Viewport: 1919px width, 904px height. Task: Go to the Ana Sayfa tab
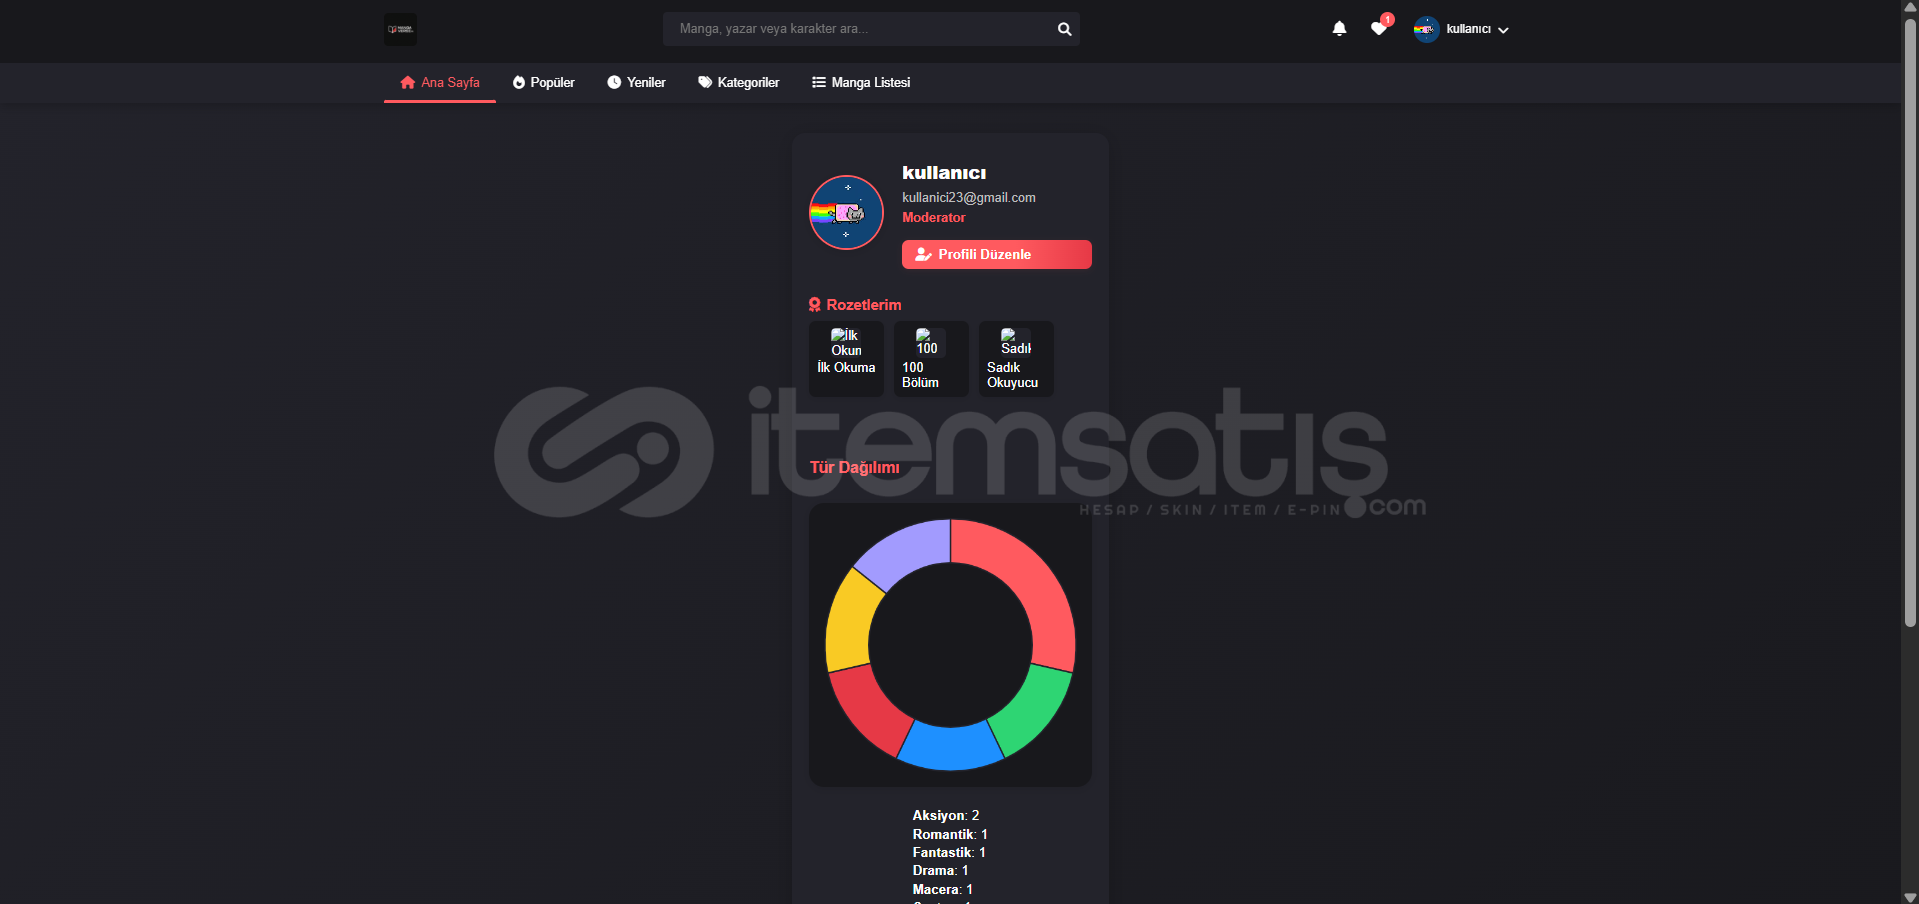[440, 82]
